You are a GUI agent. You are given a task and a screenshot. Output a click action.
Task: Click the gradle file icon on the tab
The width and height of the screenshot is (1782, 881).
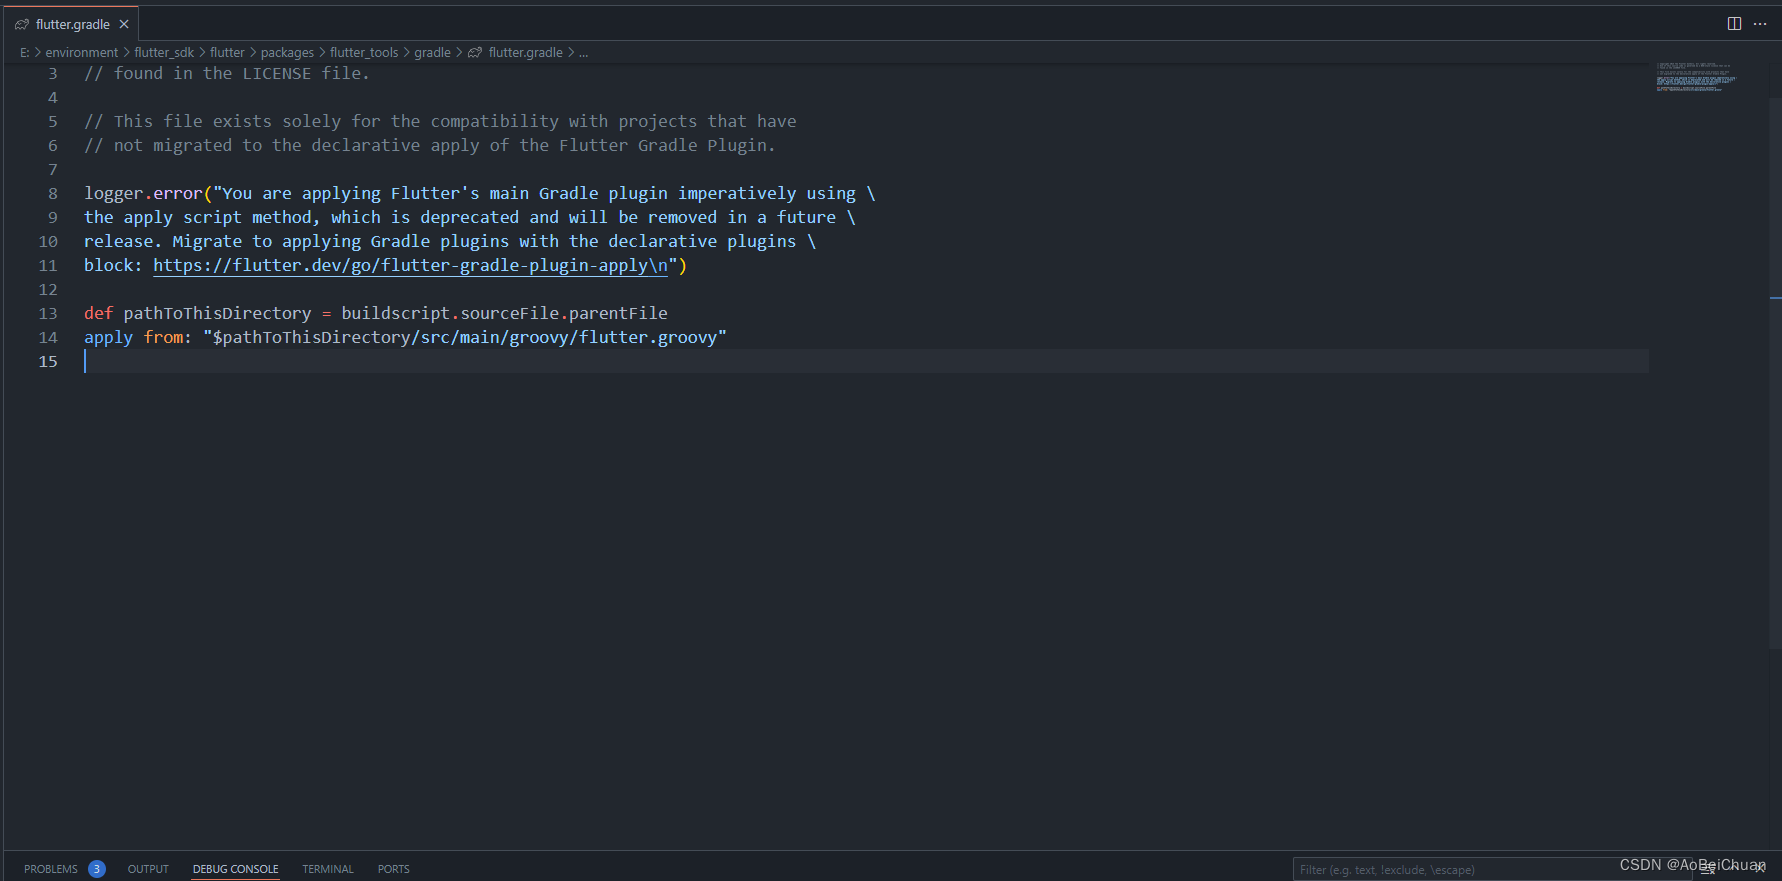click(x=22, y=23)
